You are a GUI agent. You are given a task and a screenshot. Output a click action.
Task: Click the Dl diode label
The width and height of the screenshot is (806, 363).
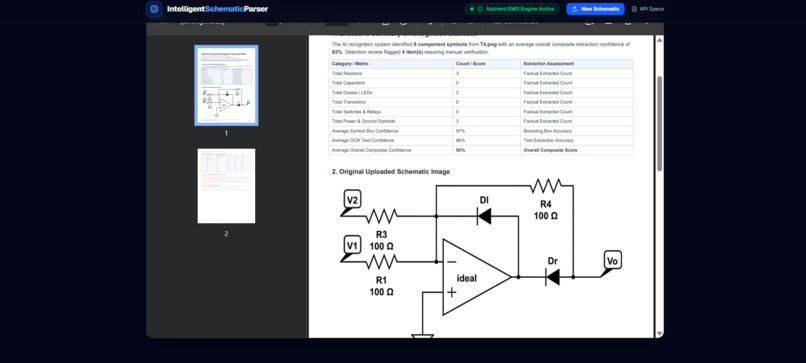pyautogui.click(x=484, y=200)
